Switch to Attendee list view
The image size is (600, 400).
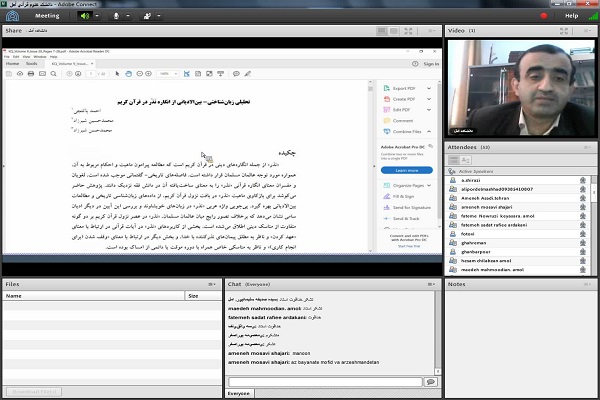click(453, 160)
